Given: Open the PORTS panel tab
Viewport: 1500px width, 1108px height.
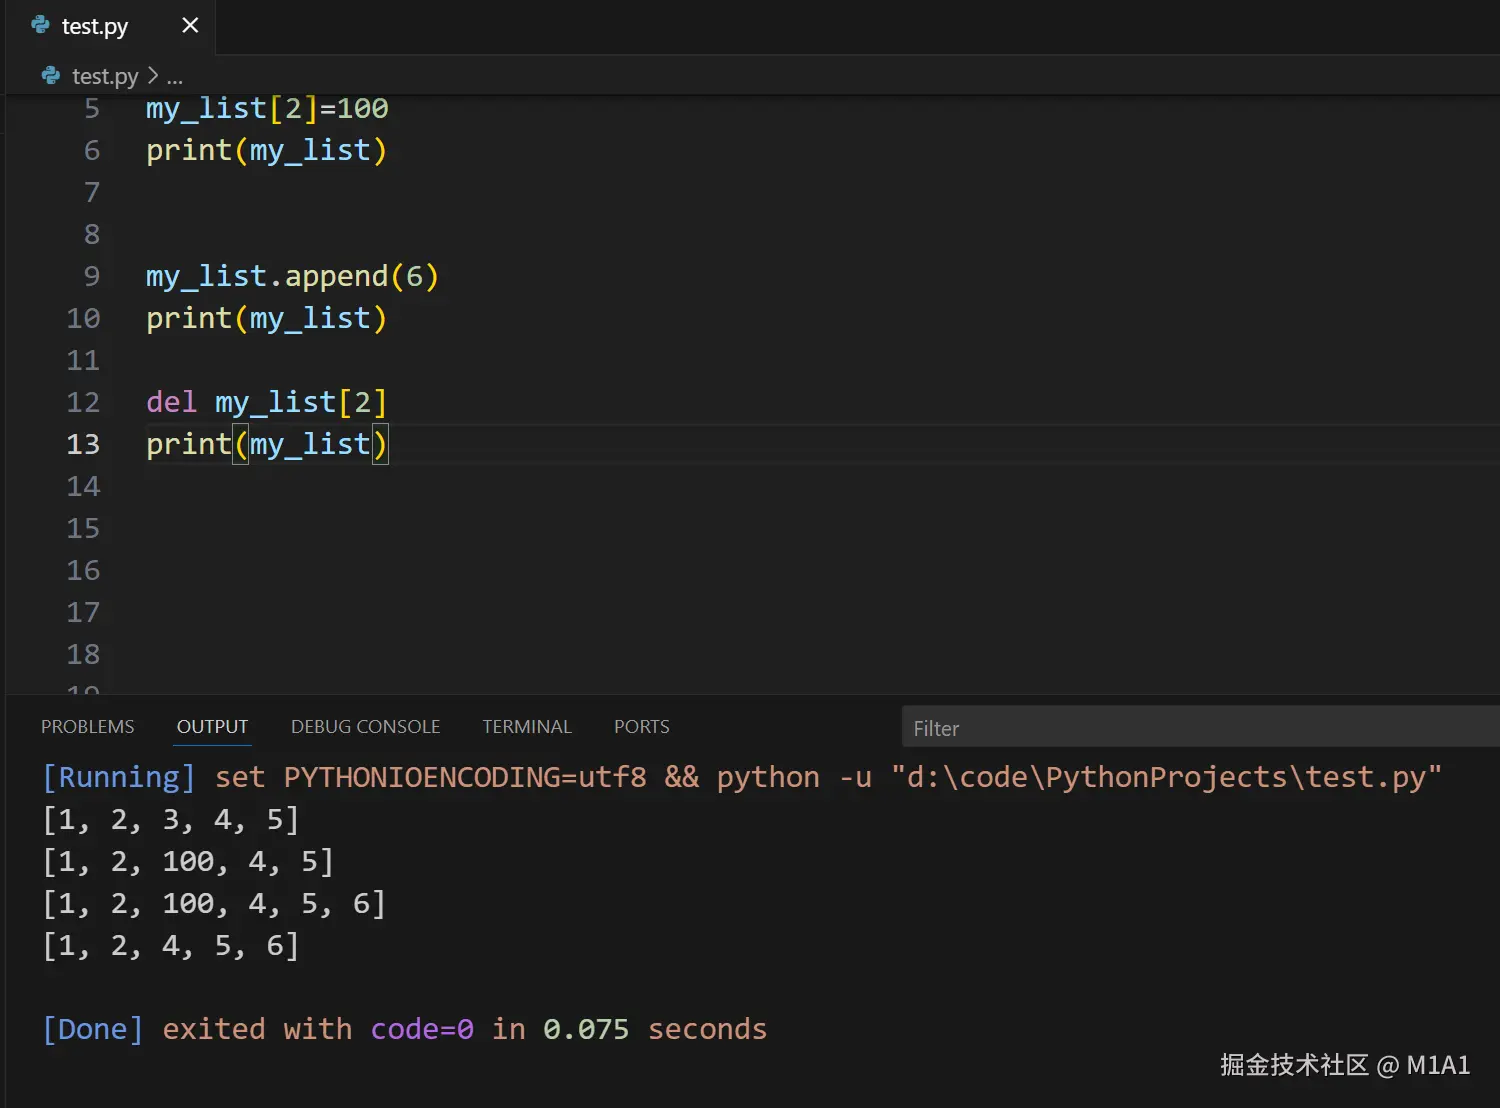Looking at the screenshot, I should pyautogui.click(x=642, y=727).
